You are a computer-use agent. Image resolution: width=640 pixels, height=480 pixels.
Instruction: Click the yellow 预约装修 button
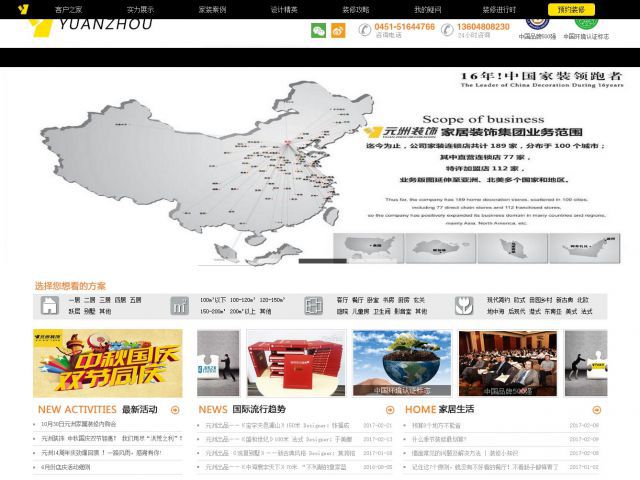coord(571,9)
